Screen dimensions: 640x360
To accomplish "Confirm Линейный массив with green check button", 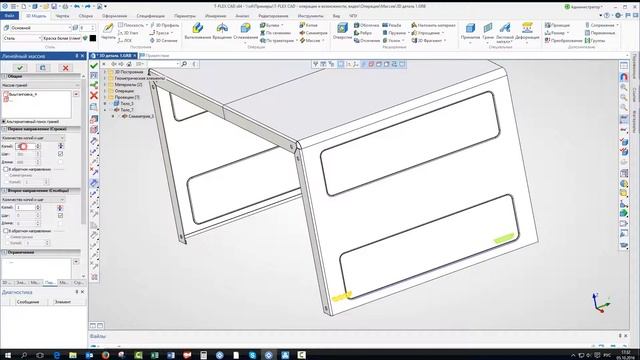I will [x=20, y=68].
